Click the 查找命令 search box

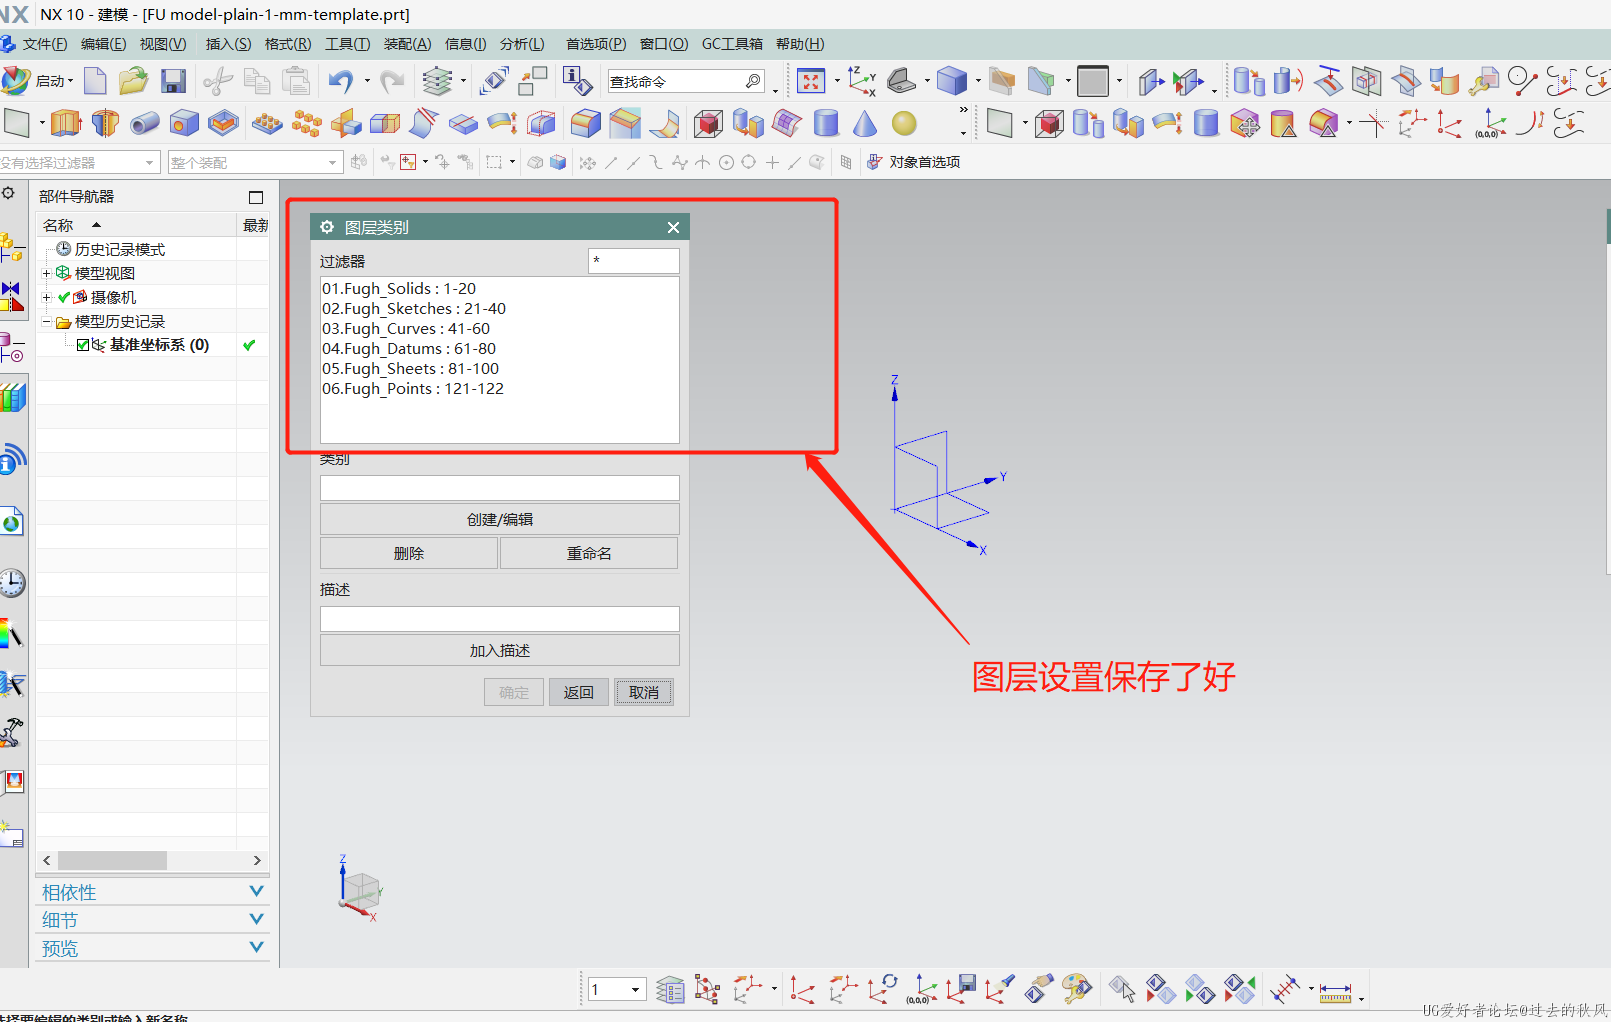click(686, 81)
